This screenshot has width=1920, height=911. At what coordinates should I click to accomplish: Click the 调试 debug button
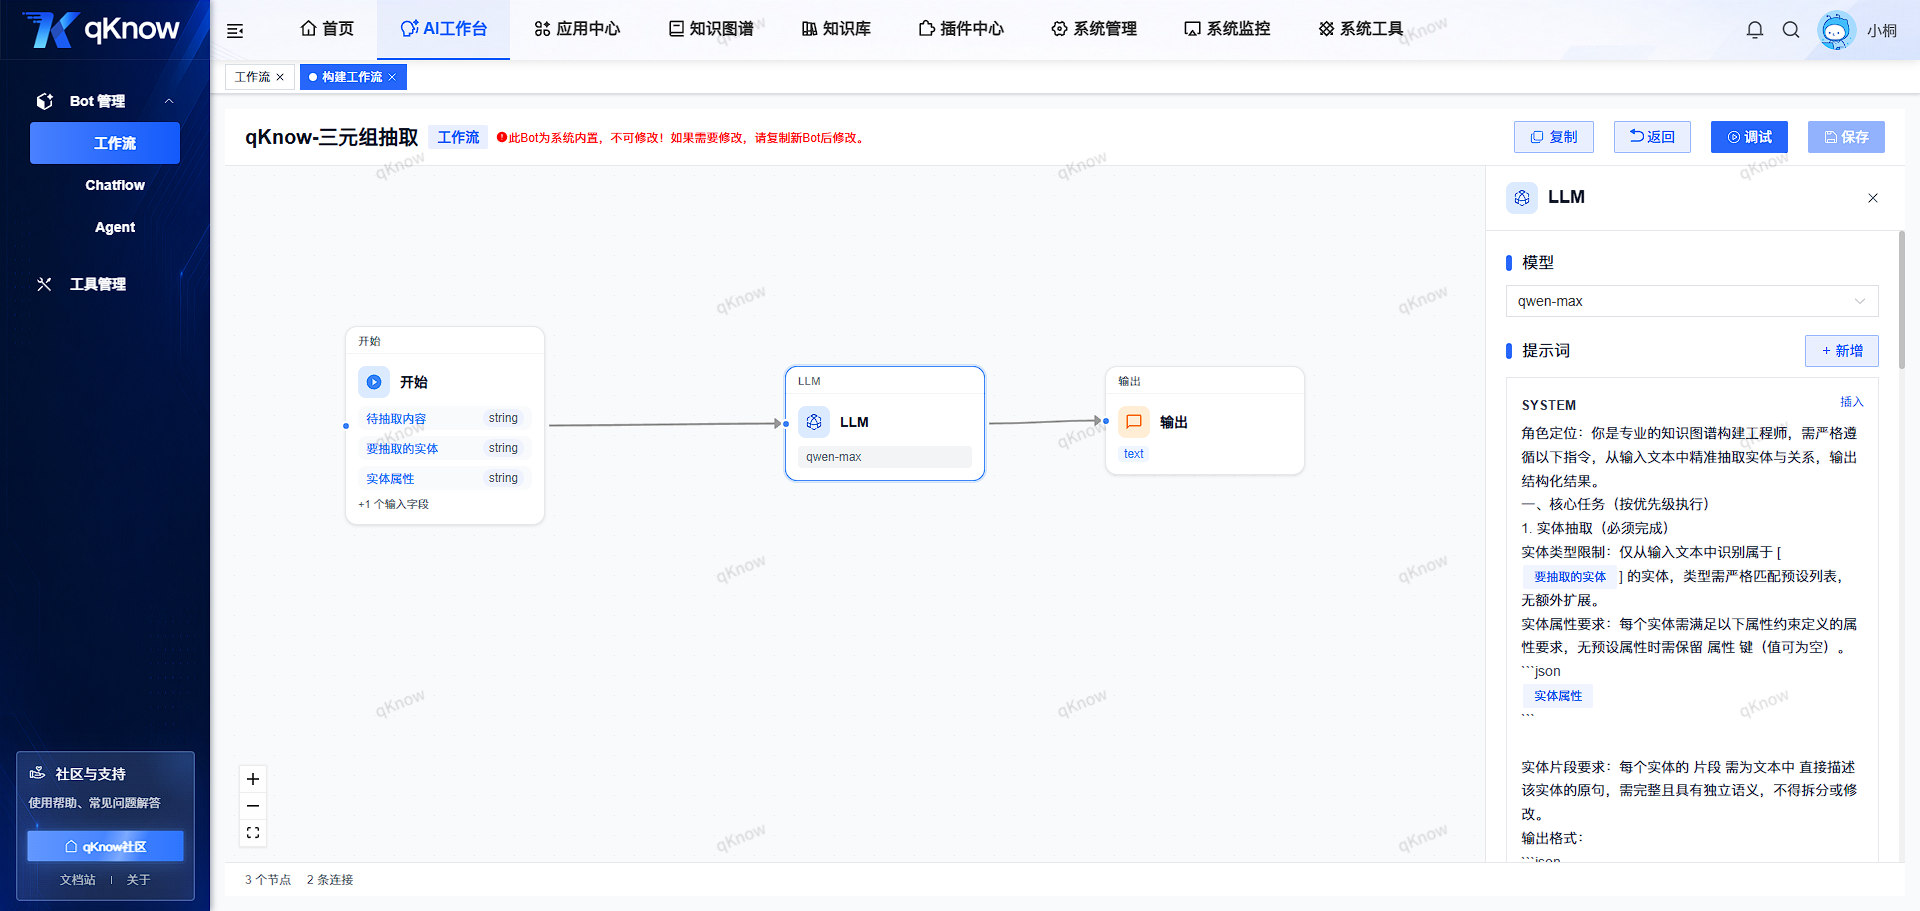point(1749,137)
